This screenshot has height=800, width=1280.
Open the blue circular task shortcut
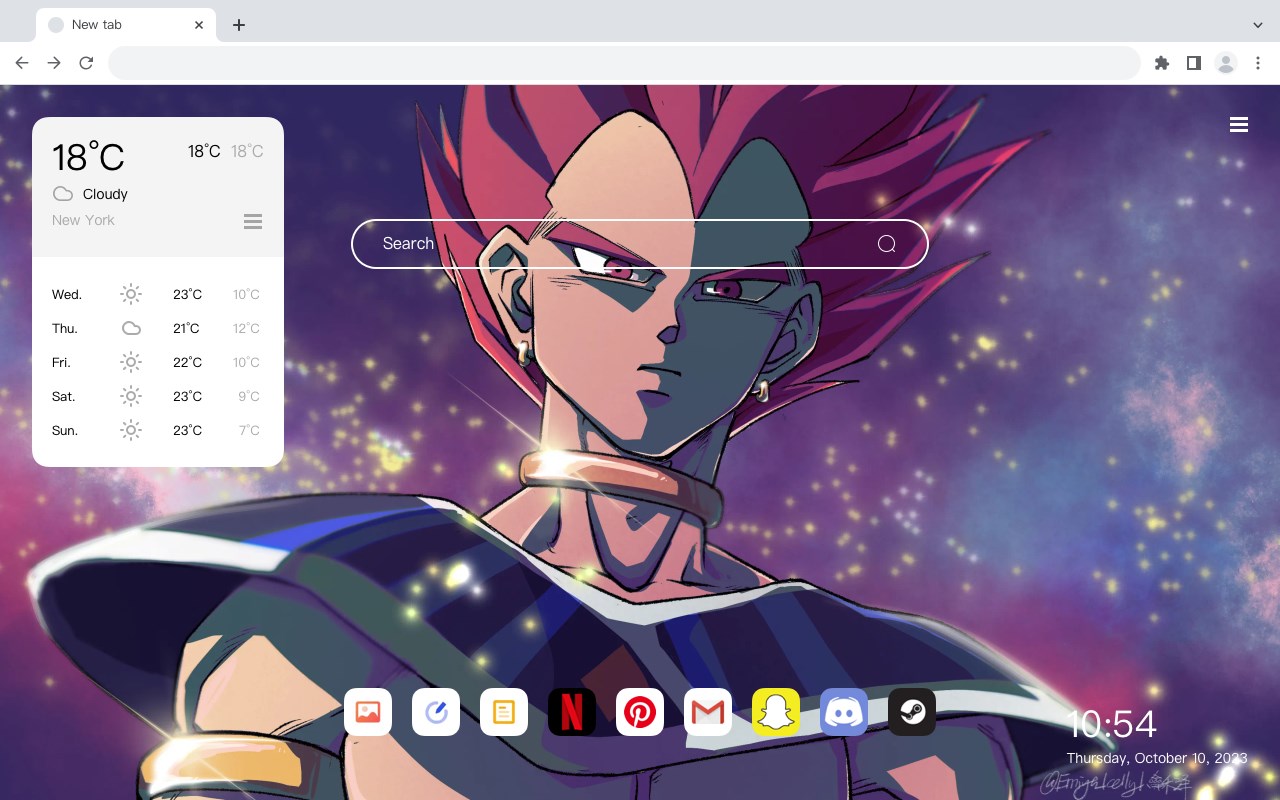(x=436, y=712)
